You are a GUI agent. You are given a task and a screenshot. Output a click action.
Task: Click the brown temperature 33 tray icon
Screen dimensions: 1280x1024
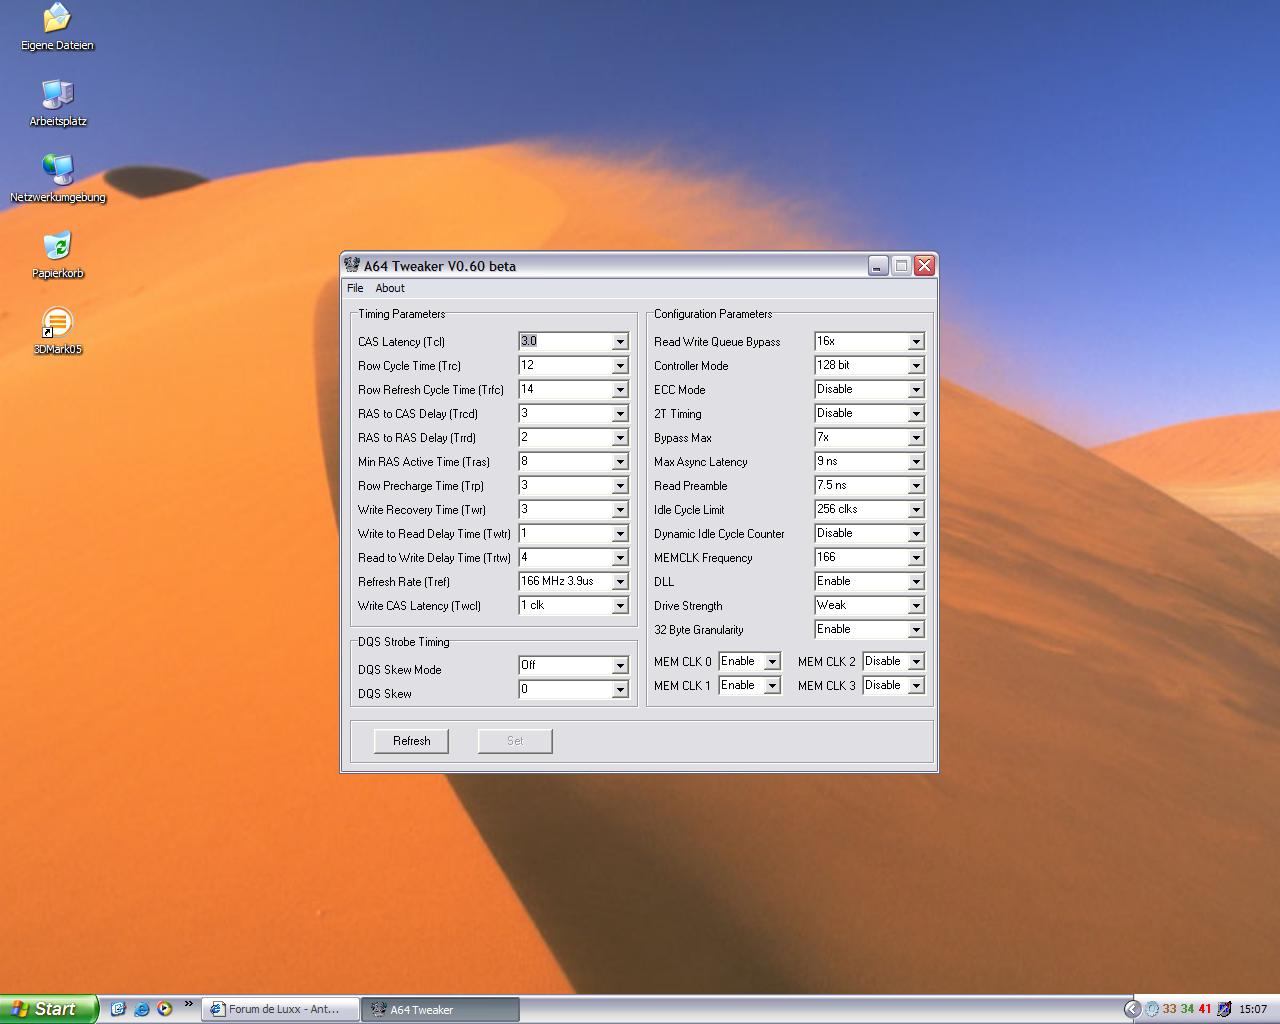pos(1169,1009)
